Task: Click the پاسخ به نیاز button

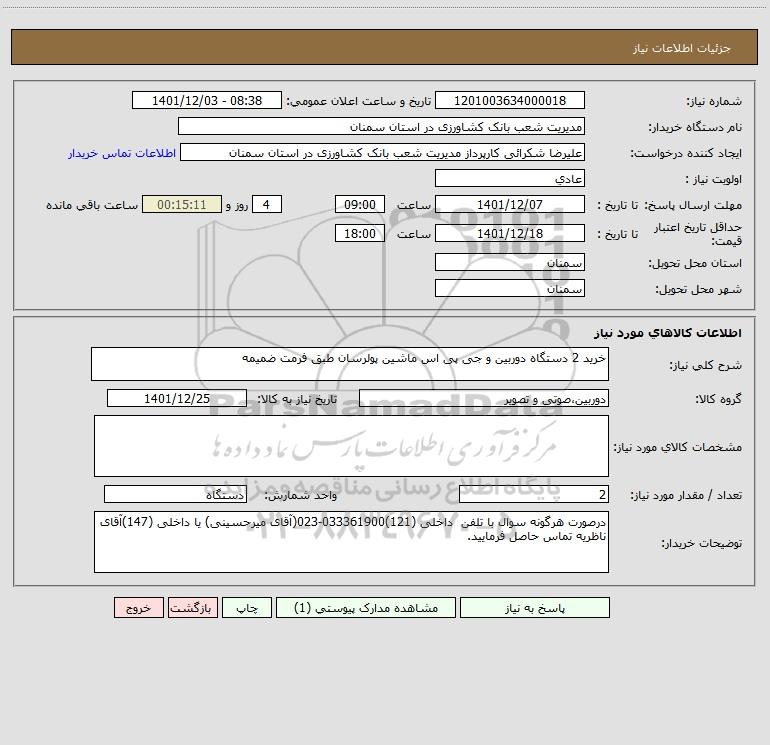Action: (535, 607)
